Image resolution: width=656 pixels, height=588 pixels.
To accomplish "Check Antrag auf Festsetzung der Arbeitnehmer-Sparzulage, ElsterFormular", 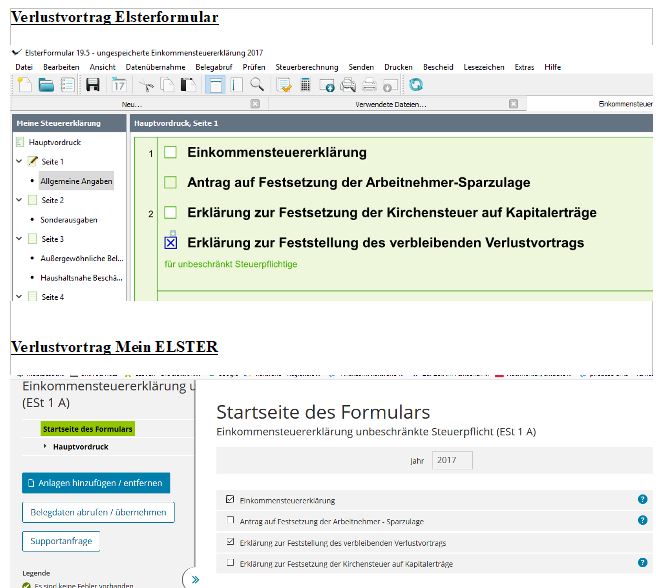I will [170, 182].
